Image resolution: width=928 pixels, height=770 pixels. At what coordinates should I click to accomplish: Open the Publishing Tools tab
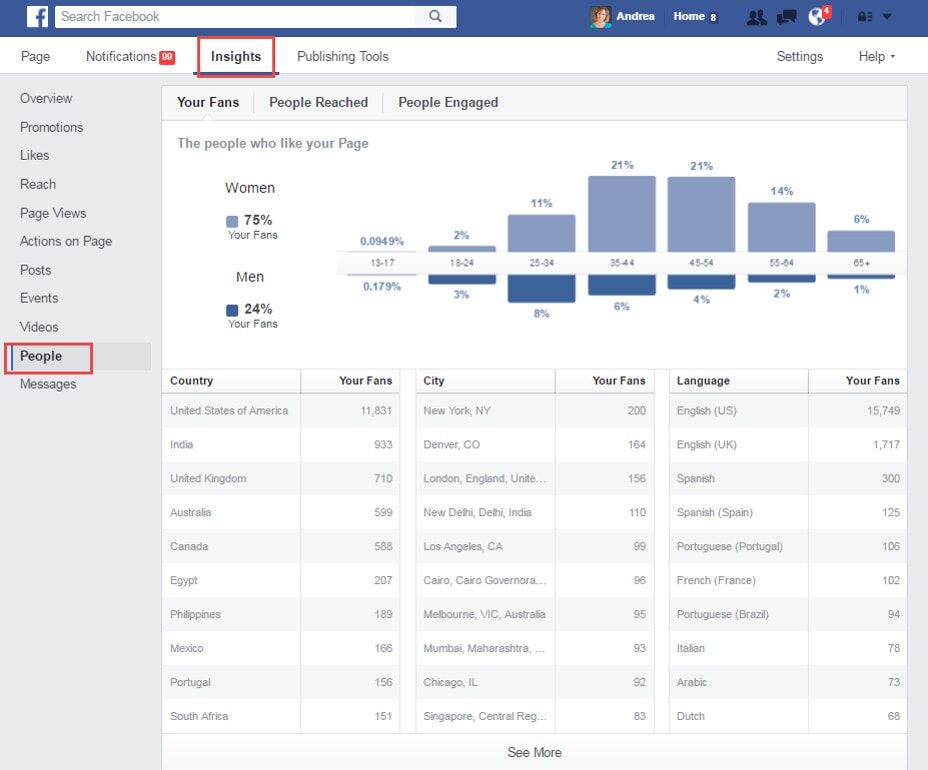pos(343,56)
